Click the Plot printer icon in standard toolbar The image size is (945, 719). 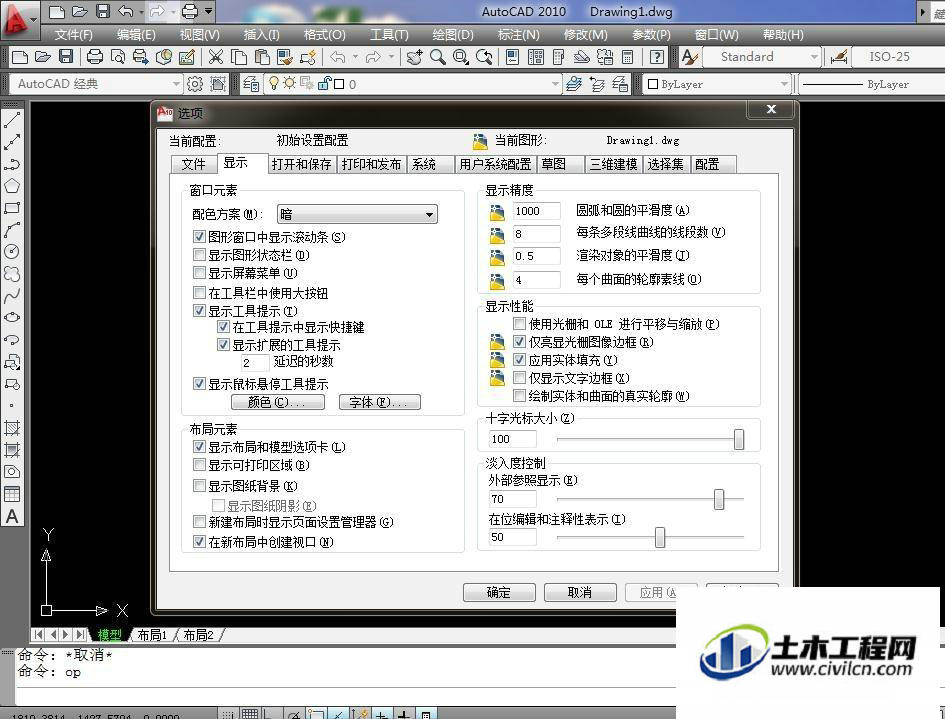coord(95,57)
